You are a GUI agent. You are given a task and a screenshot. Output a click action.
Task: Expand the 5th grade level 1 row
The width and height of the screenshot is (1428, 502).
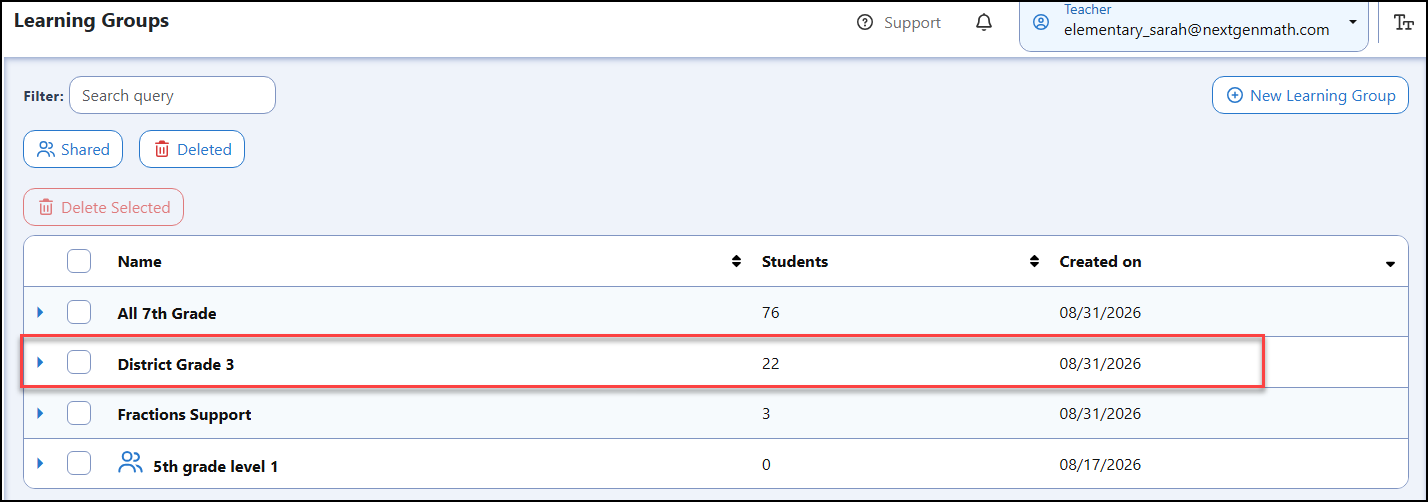[41, 463]
